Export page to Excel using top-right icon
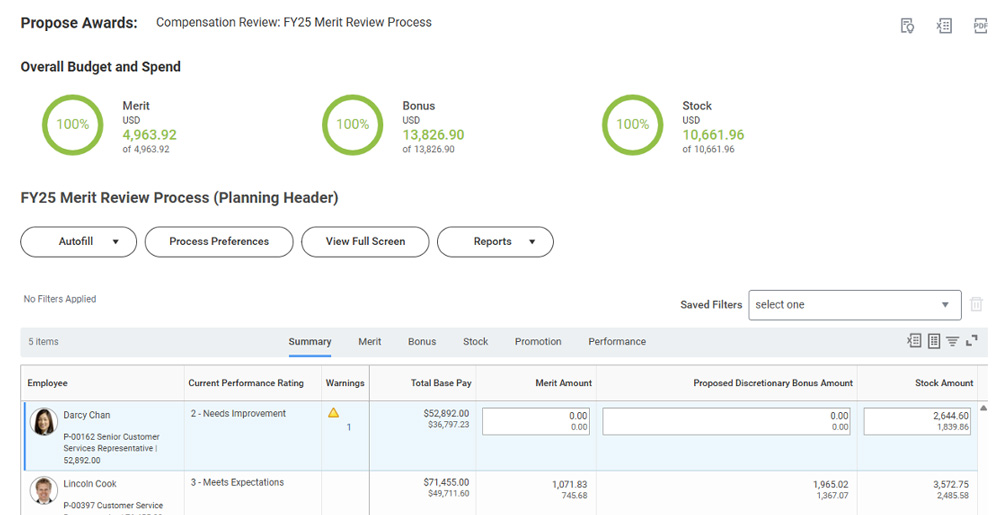 click(944, 26)
